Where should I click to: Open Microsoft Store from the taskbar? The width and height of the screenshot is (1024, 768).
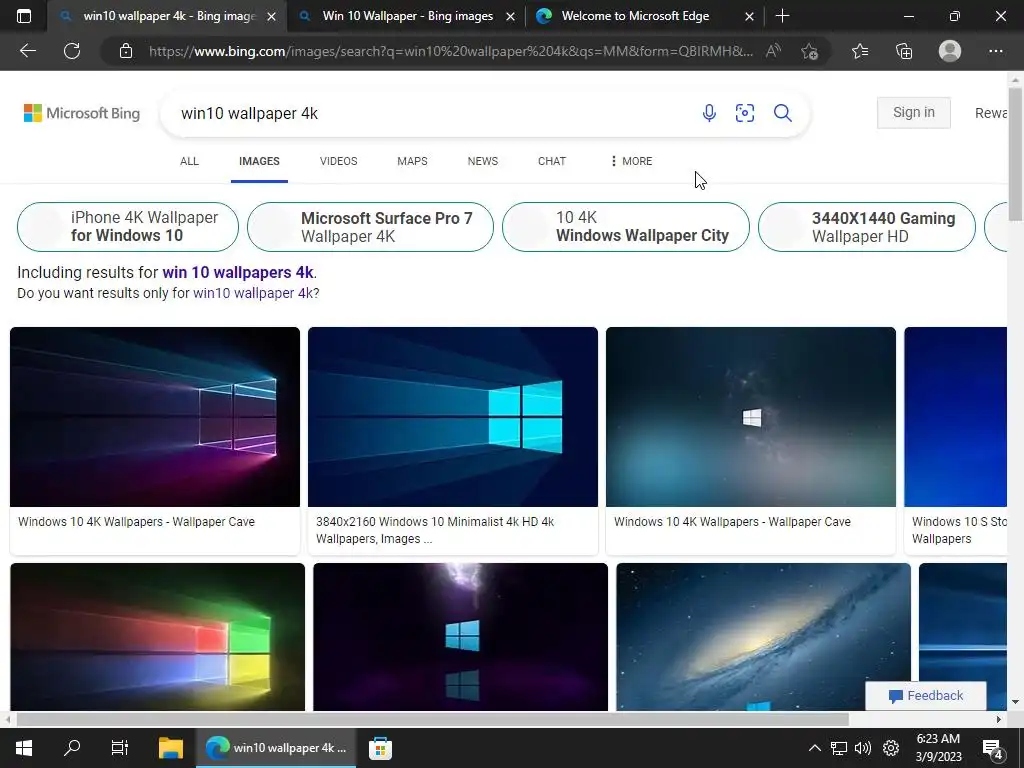click(x=380, y=748)
